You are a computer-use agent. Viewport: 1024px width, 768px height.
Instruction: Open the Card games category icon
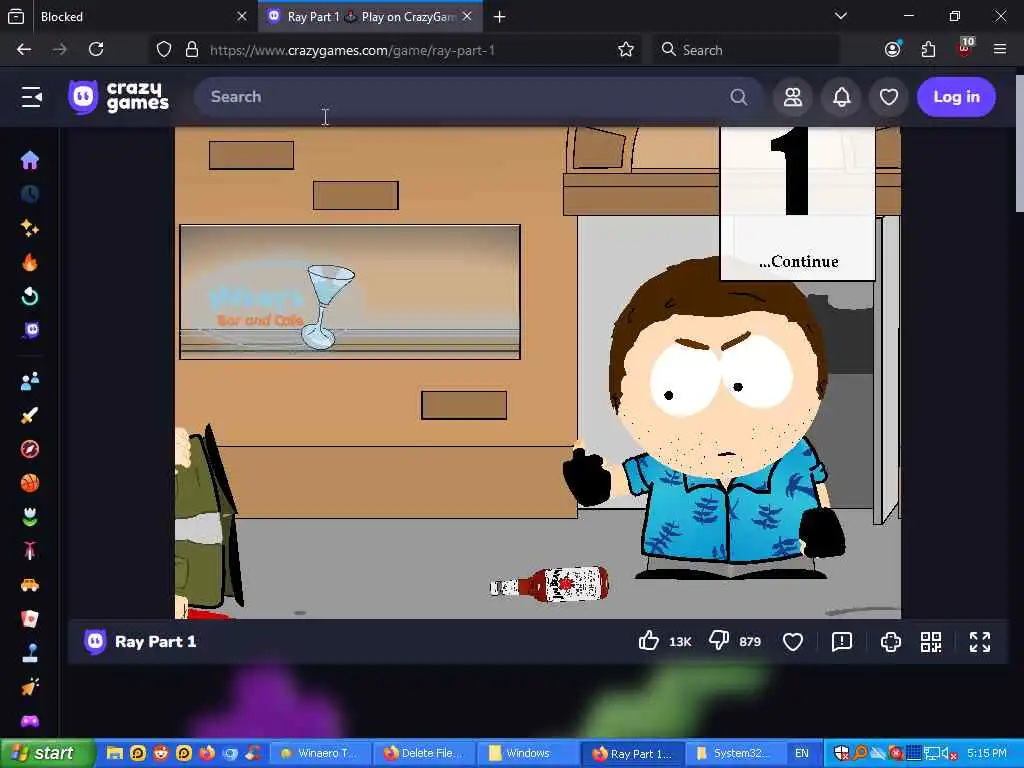coord(29,619)
